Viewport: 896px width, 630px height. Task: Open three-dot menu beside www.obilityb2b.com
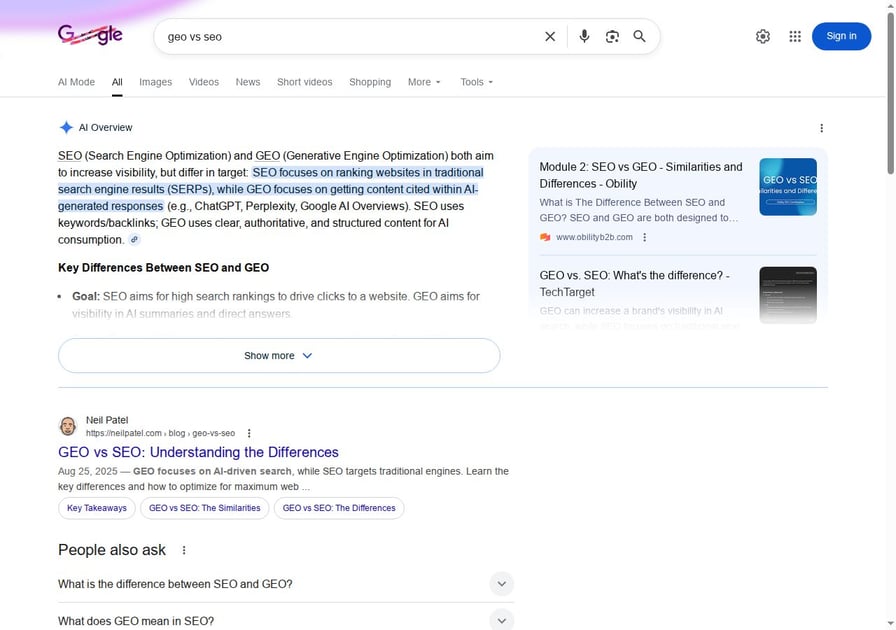pyautogui.click(x=645, y=237)
